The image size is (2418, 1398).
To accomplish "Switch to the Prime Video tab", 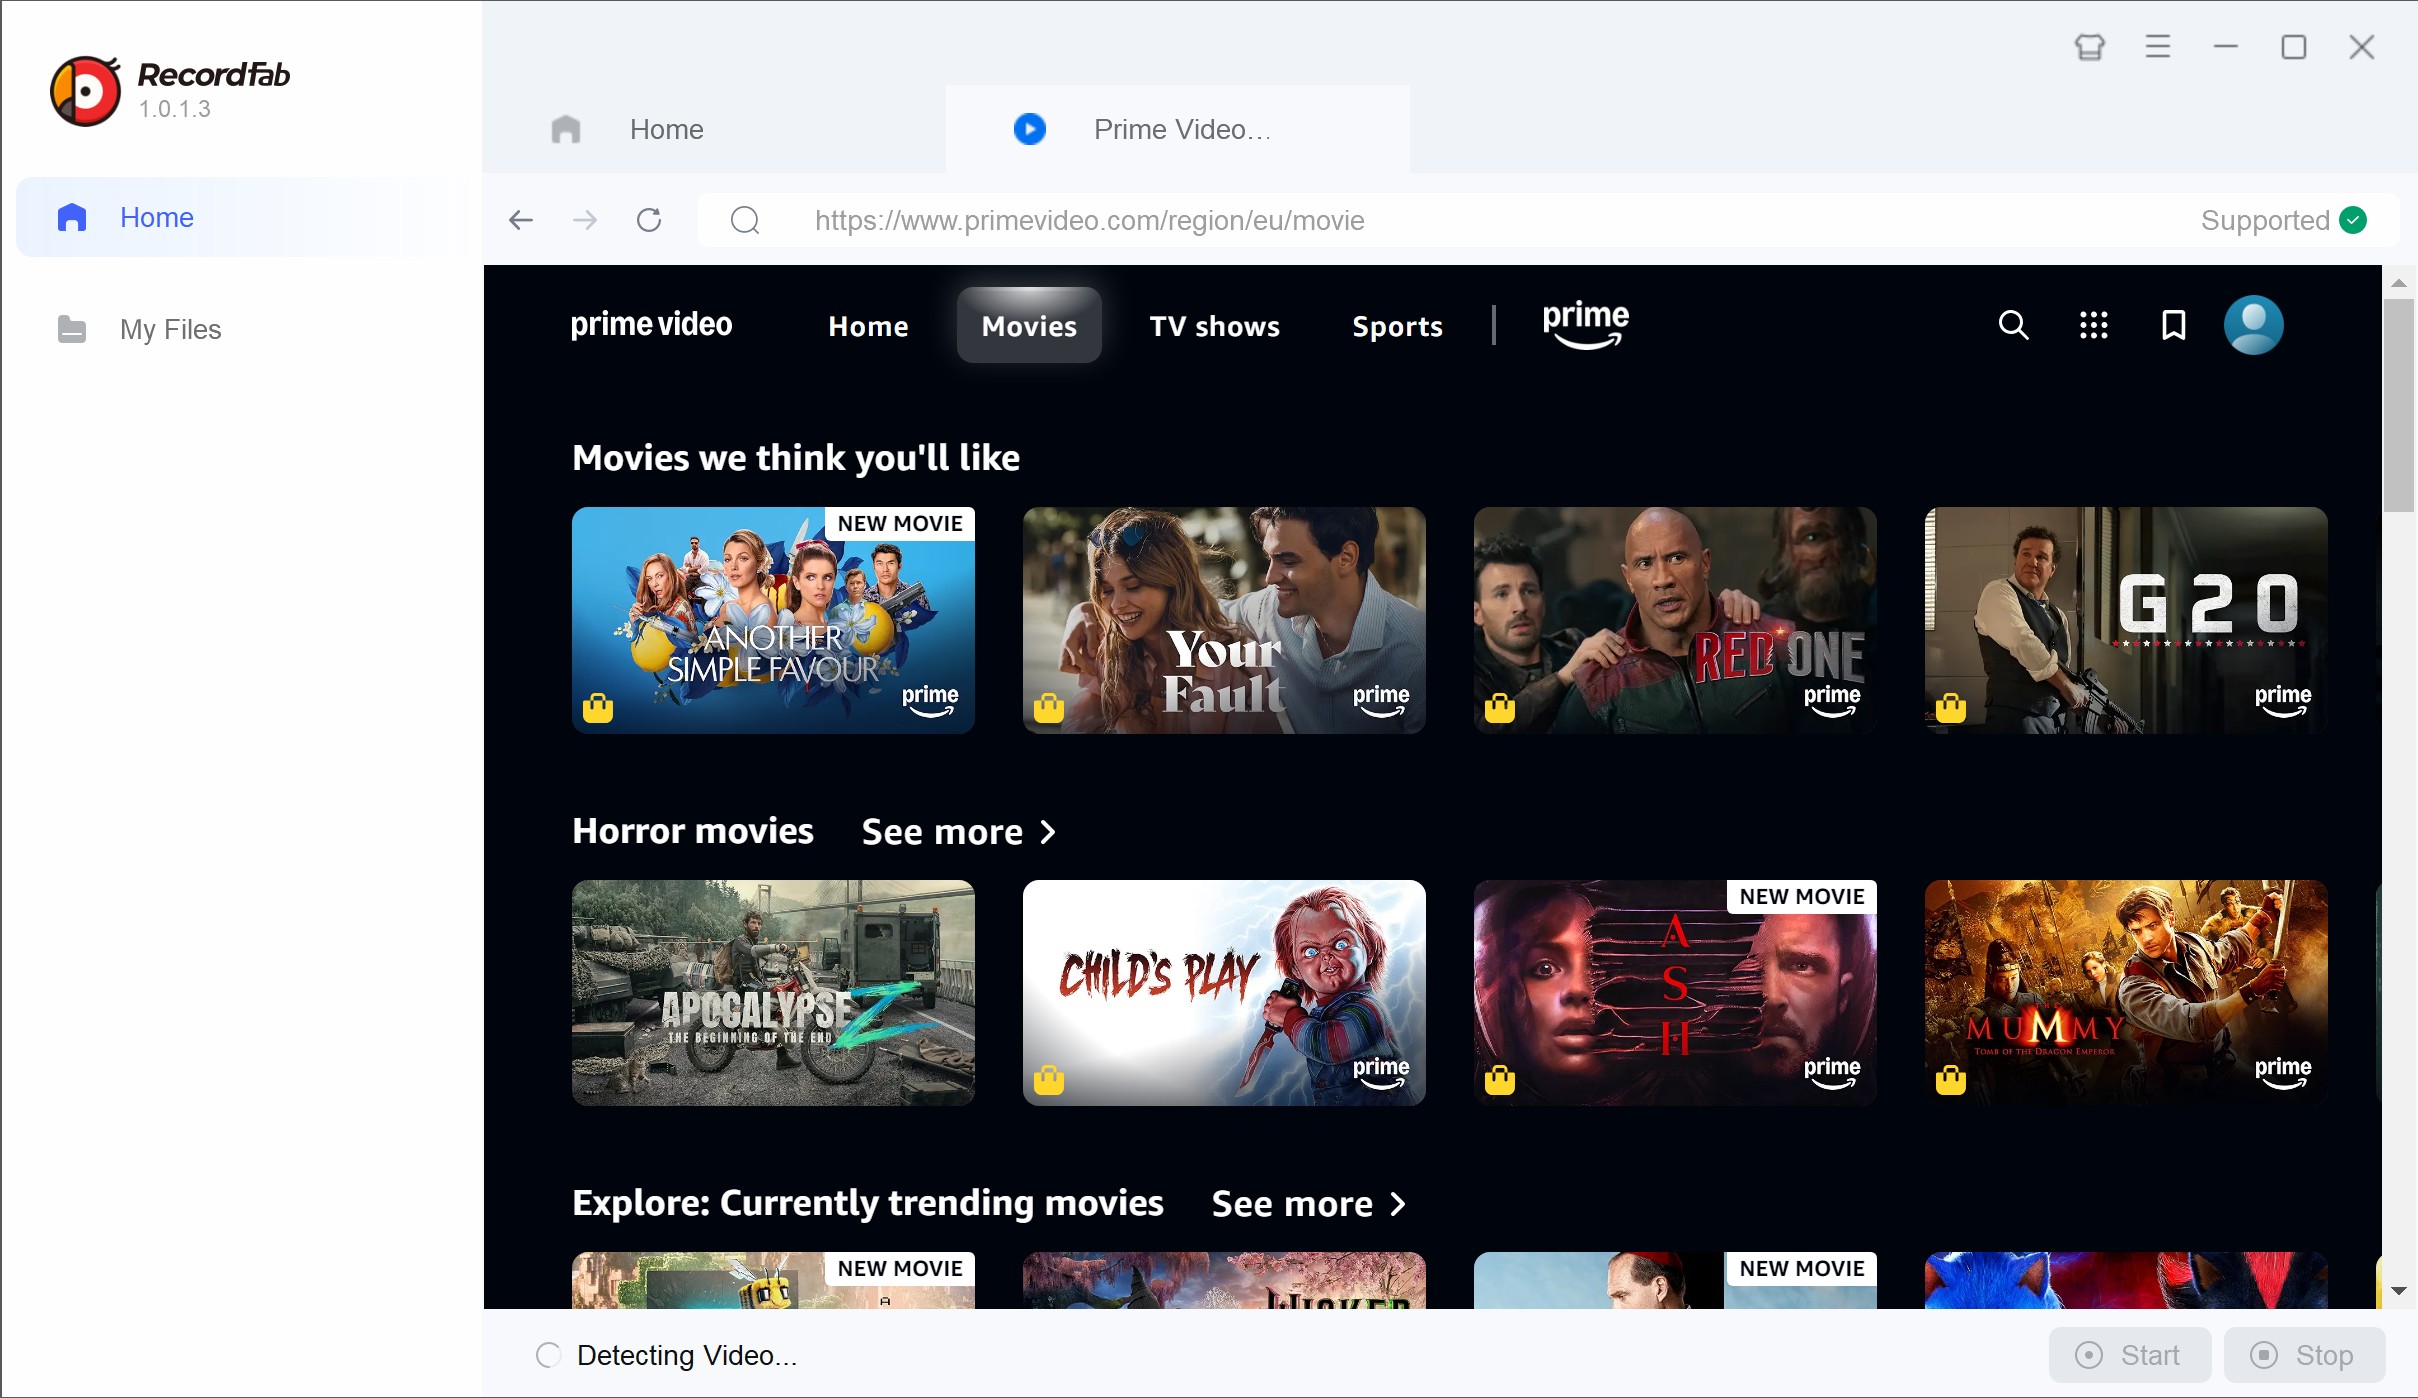I will [x=1178, y=129].
